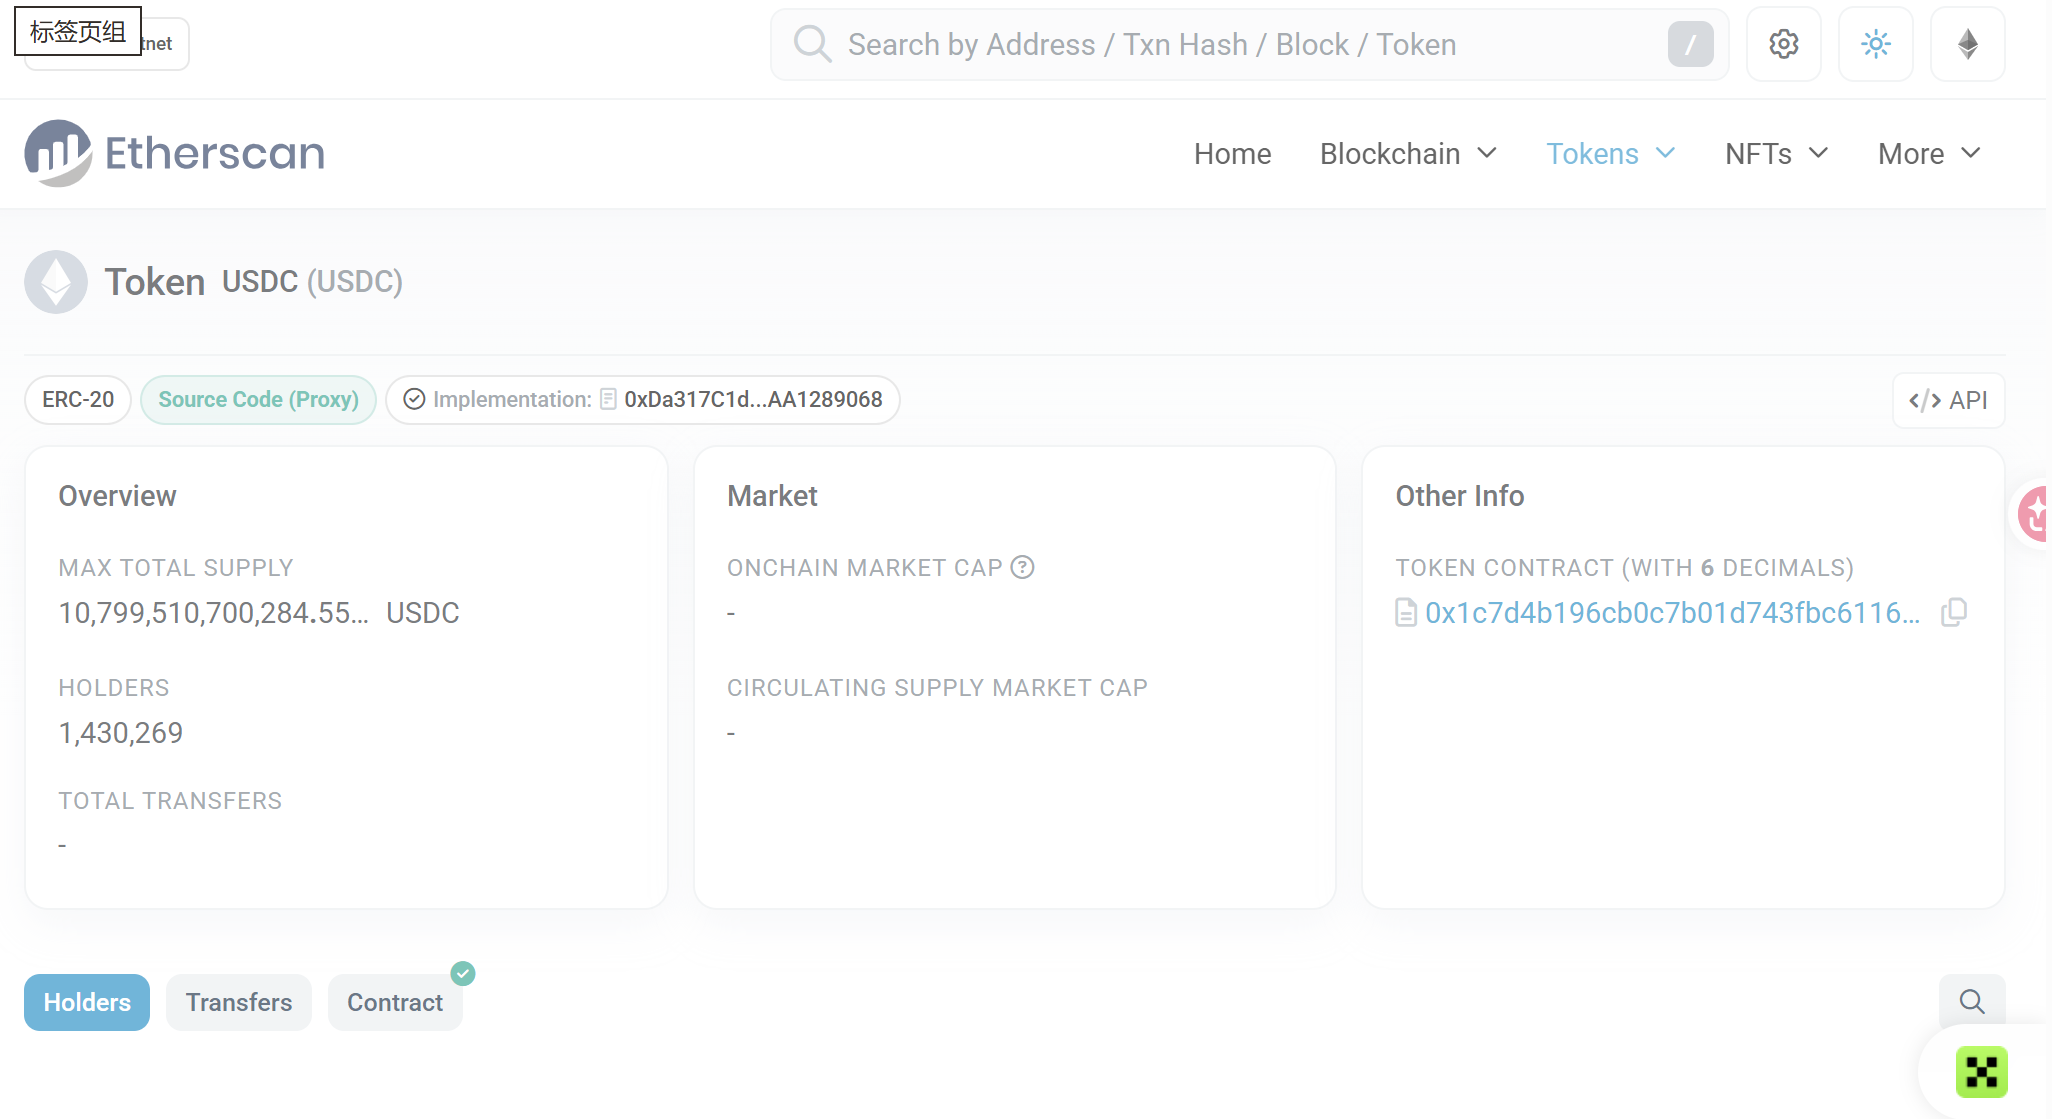The height and width of the screenshot is (1119, 2052).
Task: Toggle the light theme sun icon
Action: (1875, 44)
